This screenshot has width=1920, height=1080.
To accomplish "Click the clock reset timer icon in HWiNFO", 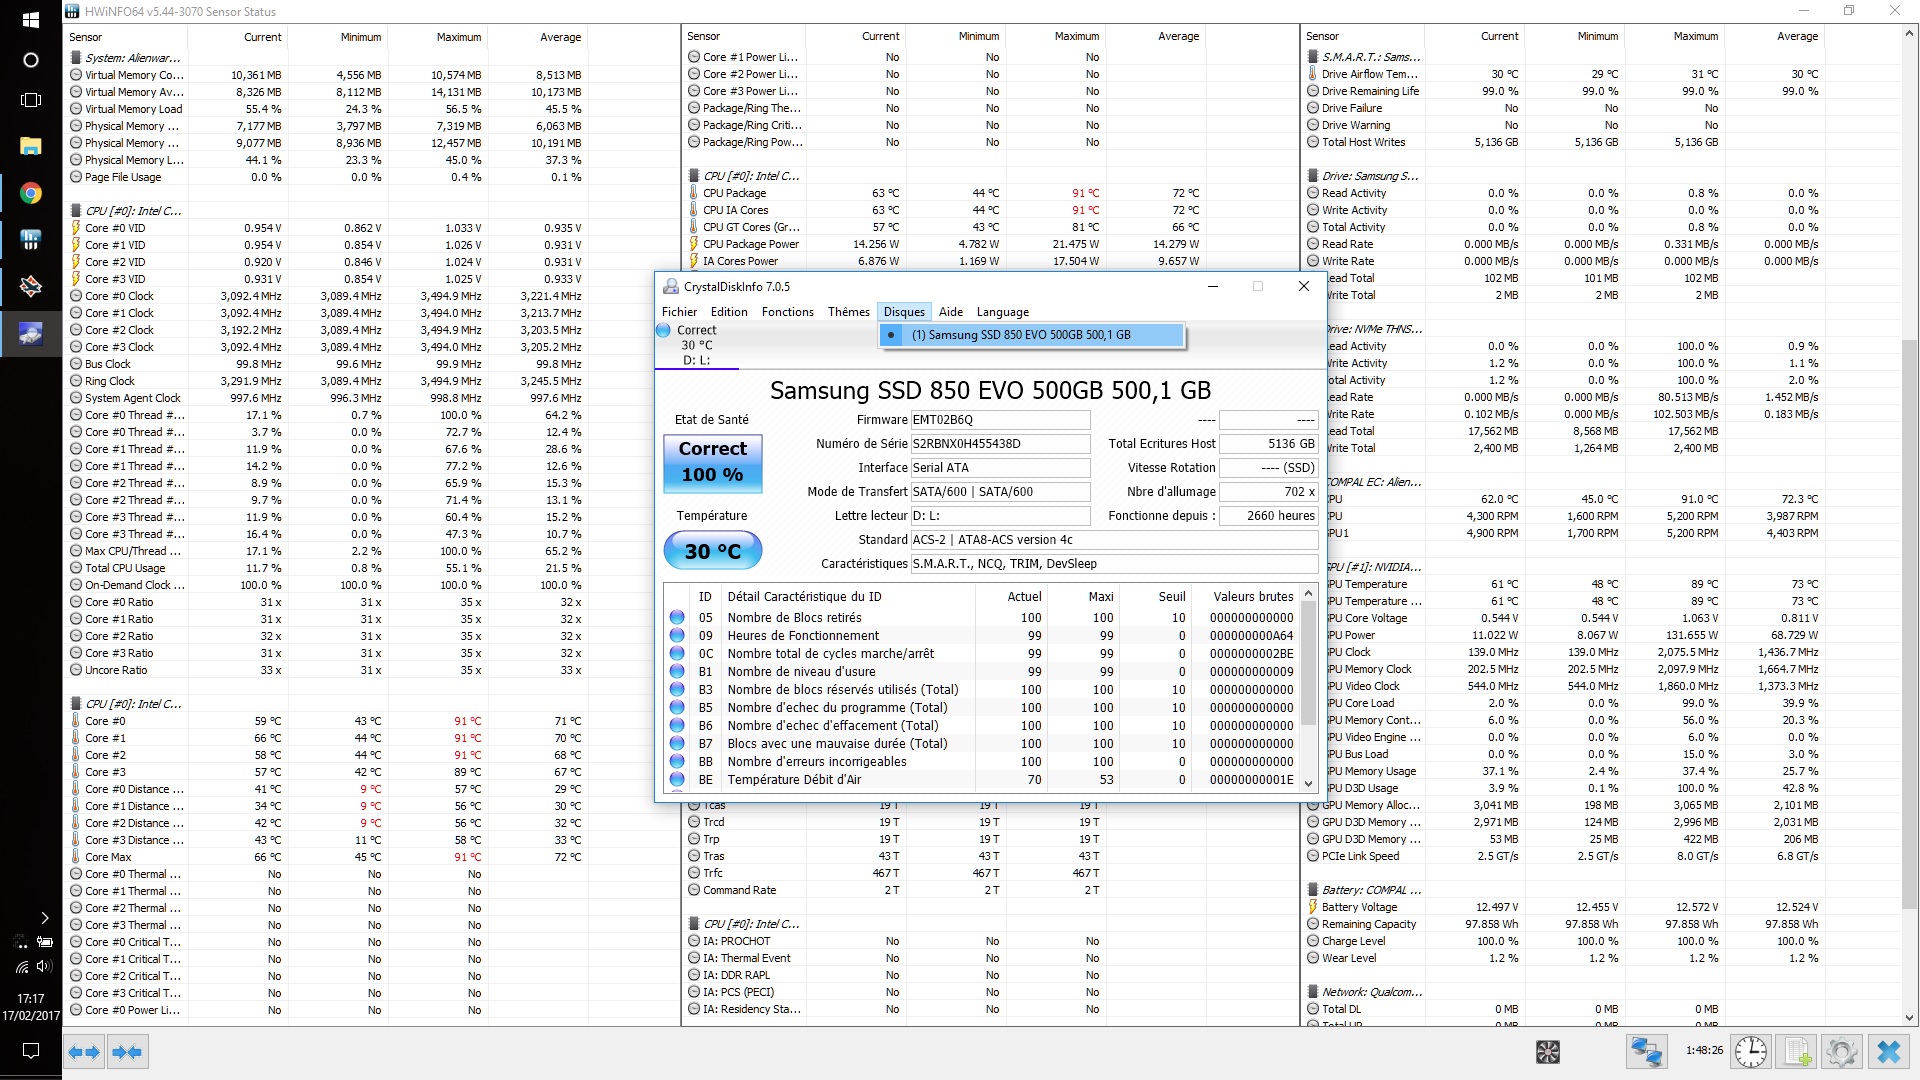I will click(x=1751, y=1052).
